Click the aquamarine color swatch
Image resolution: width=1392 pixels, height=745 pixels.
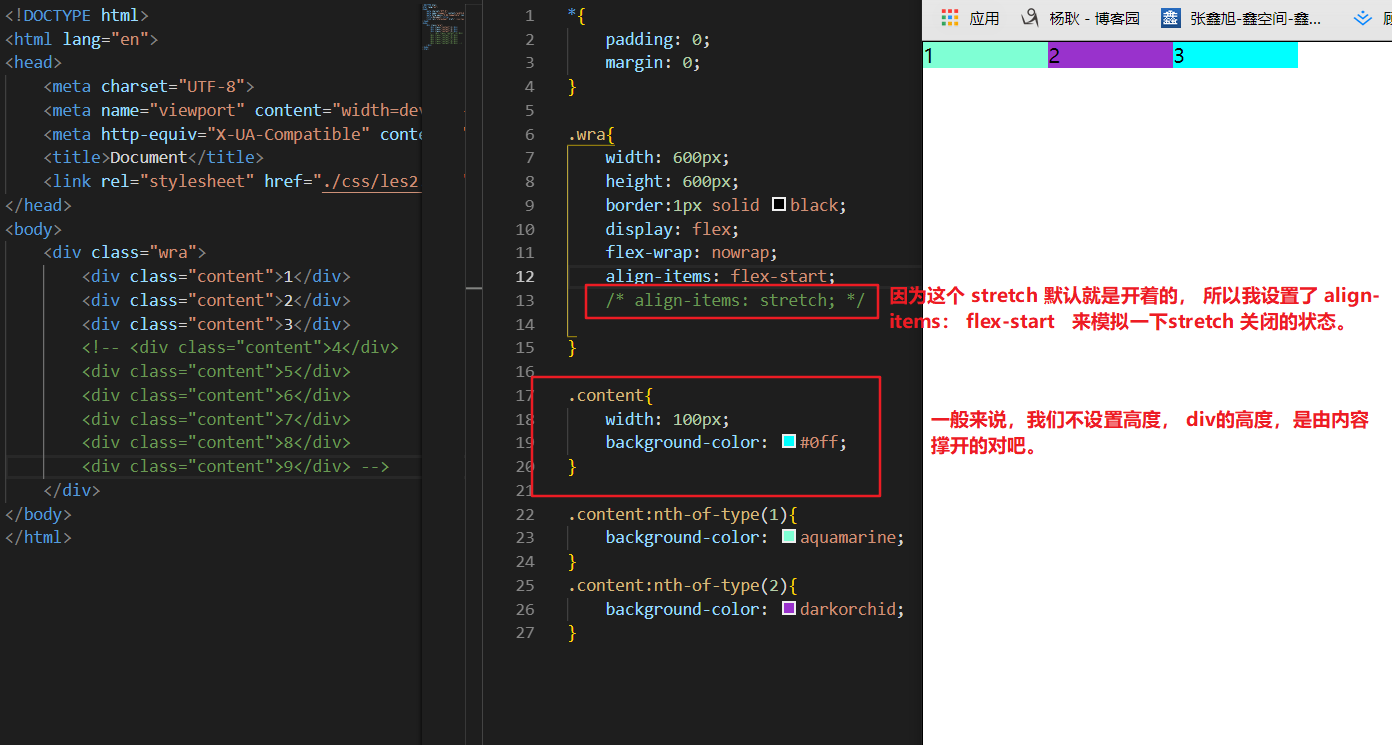(788, 537)
